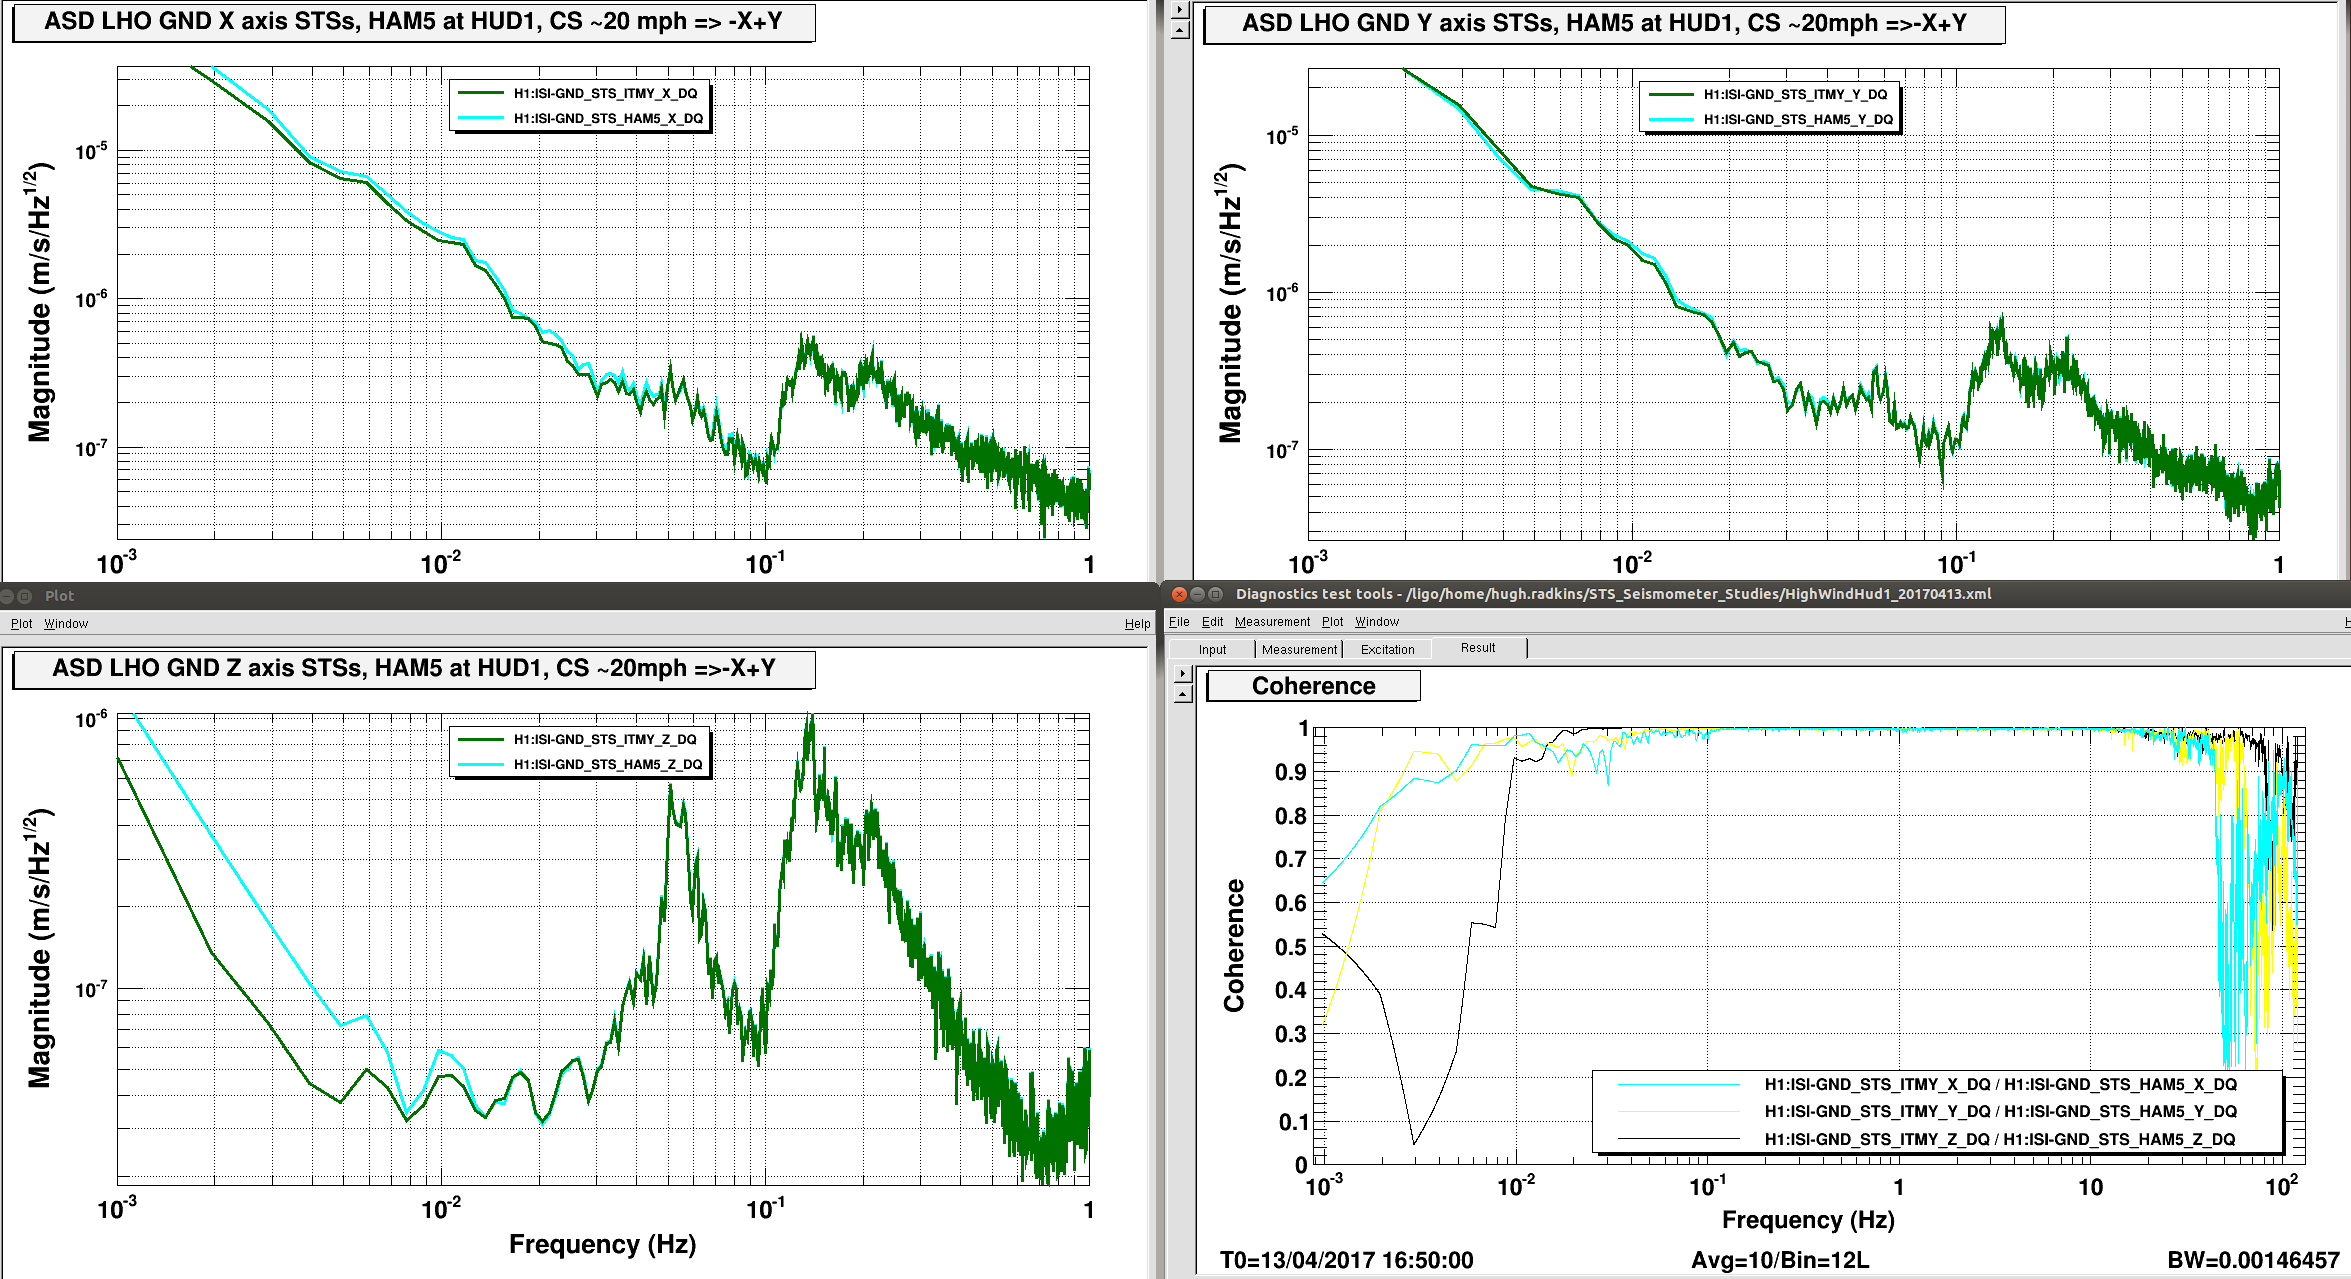
Task: Click the T0=13/04/2017 16:50:00 footer text
Action: click(x=1346, y=1260)
